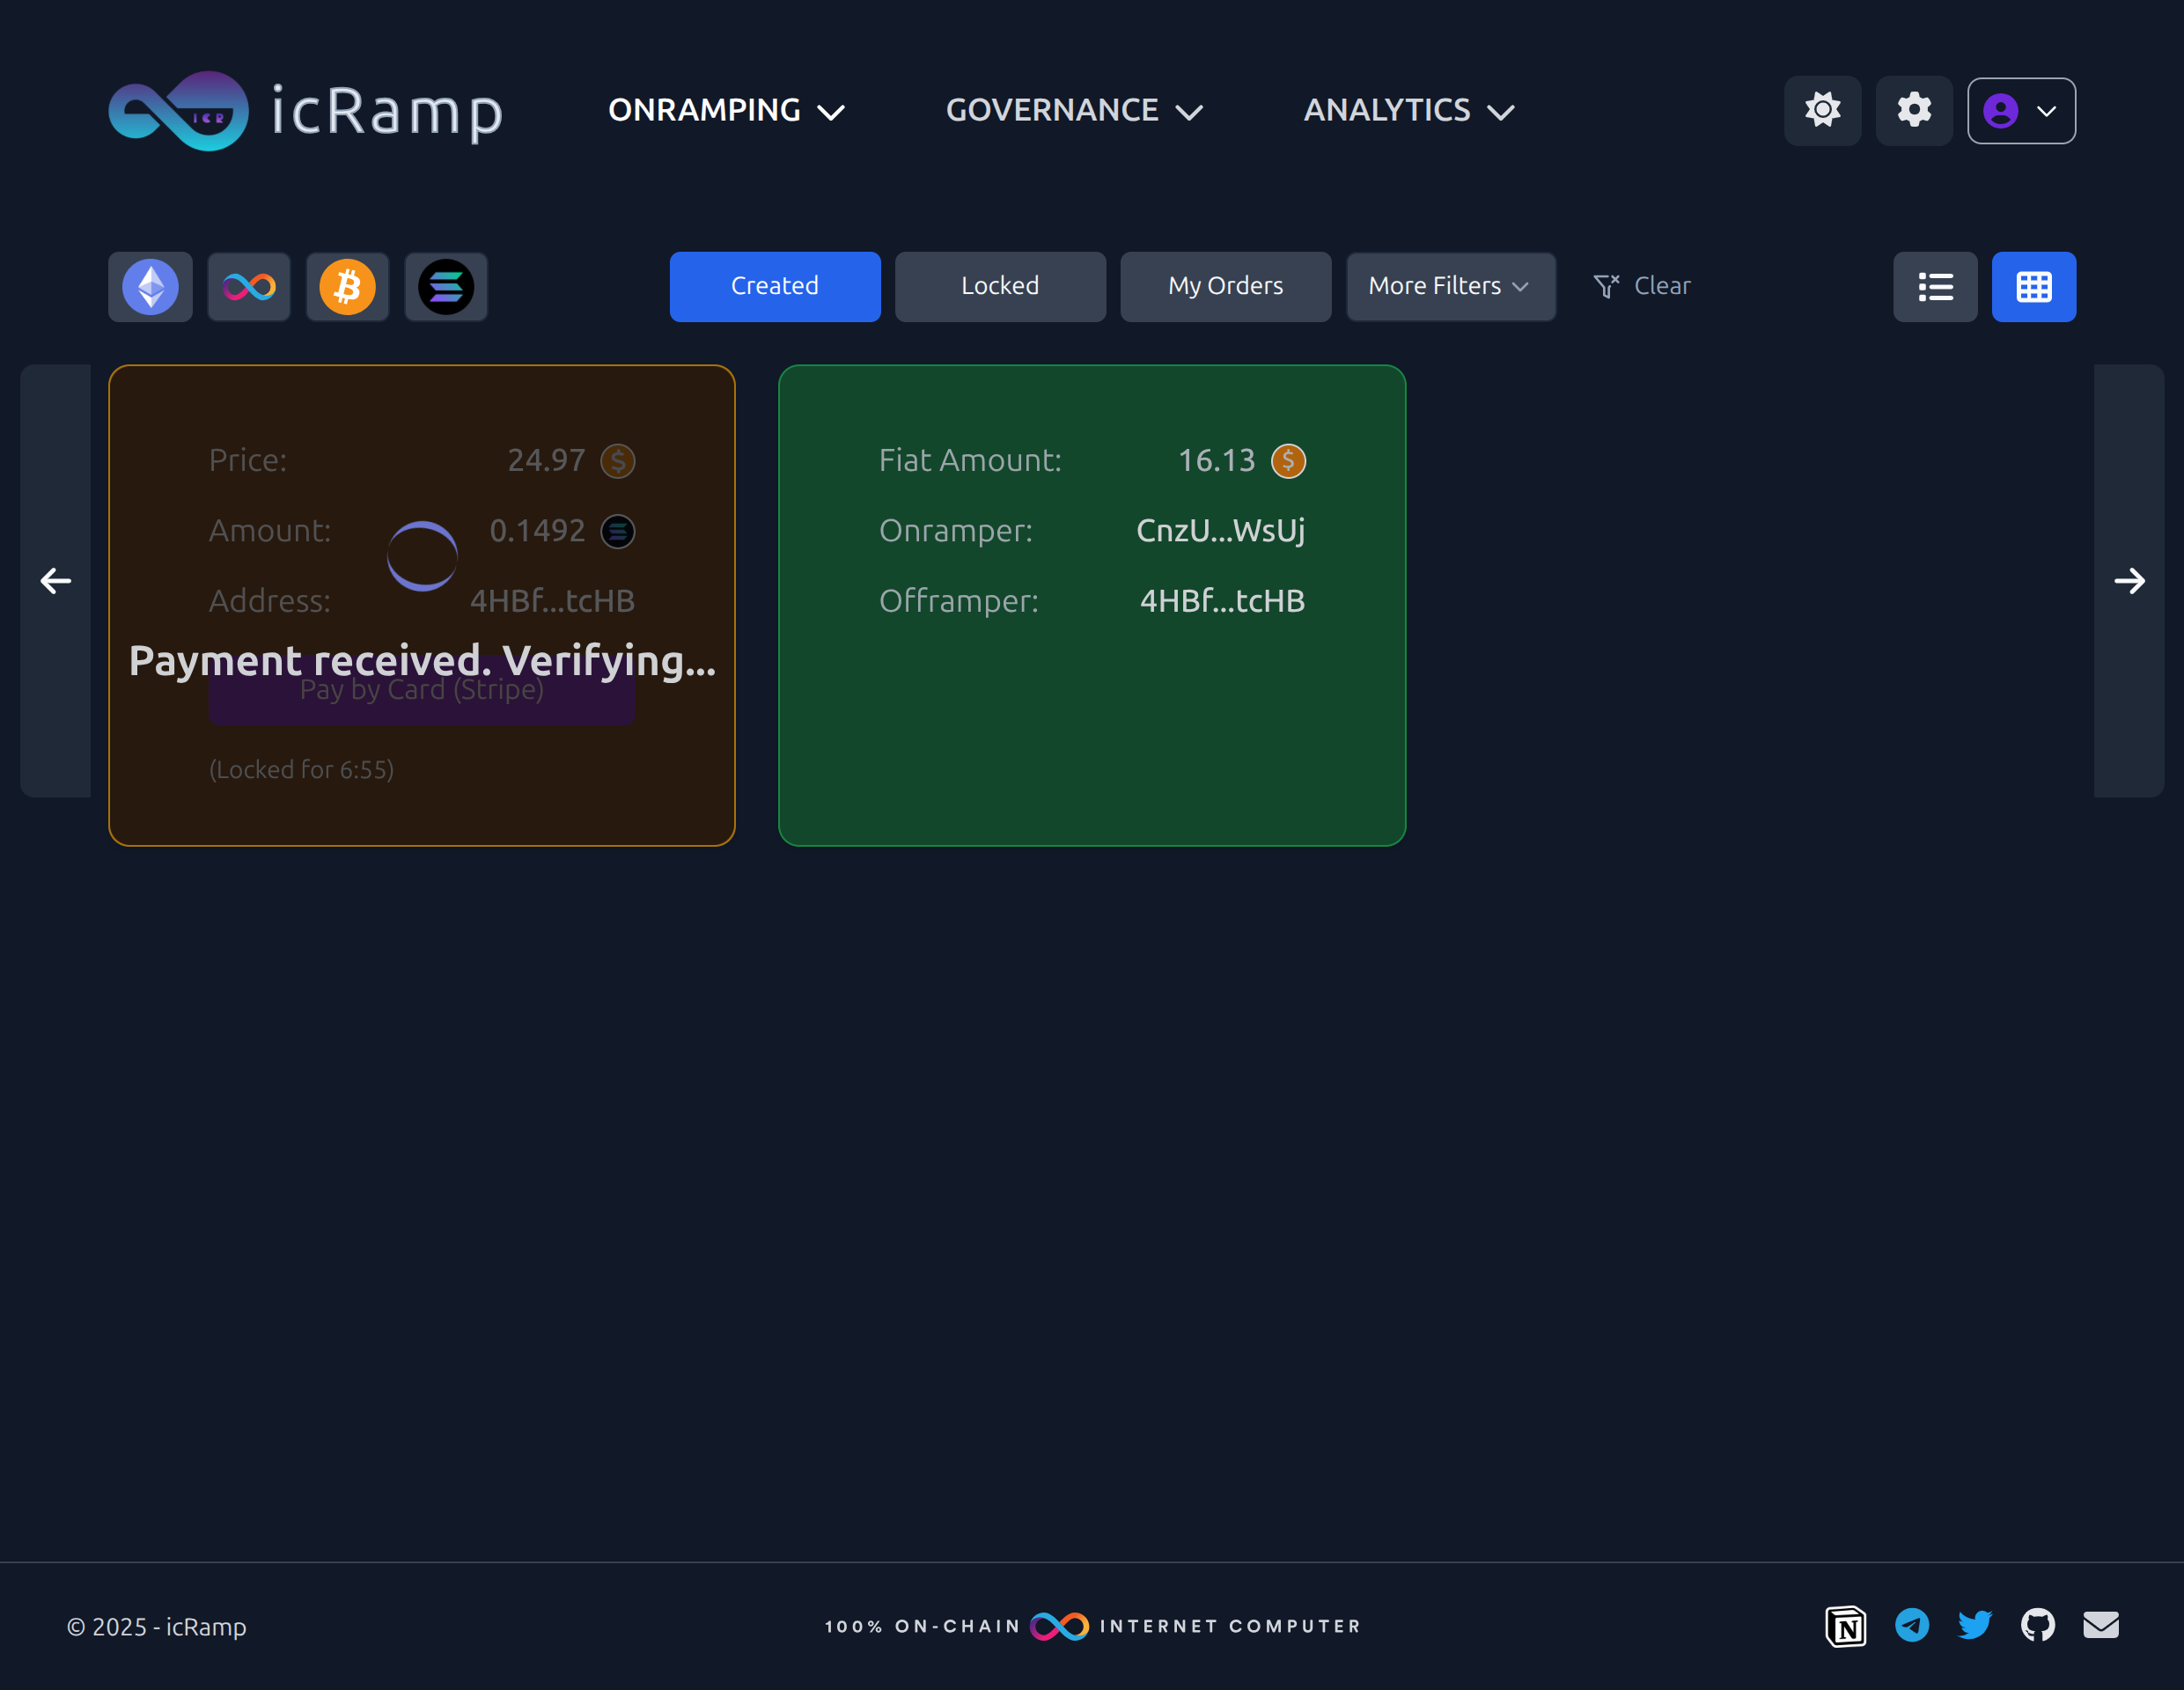Image resolution: width=2184 pixels, height=1690 pixels.
Task: Open the ANALYTICS menu
Action: 1408,110
